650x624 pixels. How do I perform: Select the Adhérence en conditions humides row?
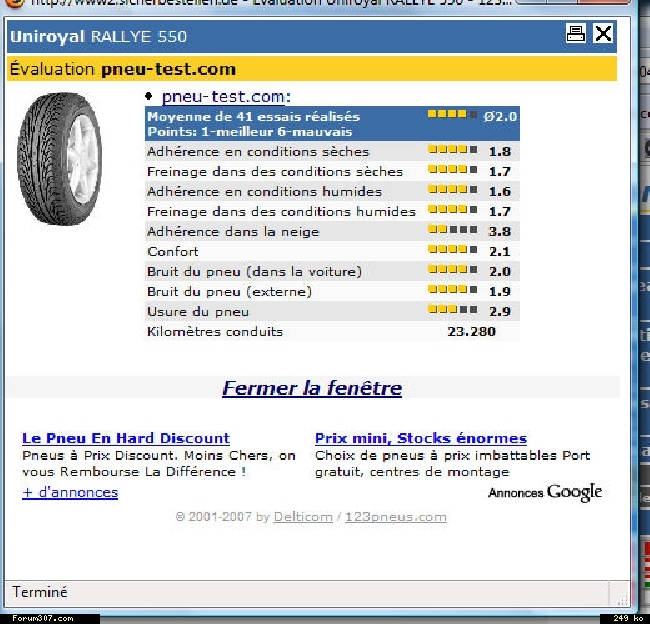(x=332, y=191)
